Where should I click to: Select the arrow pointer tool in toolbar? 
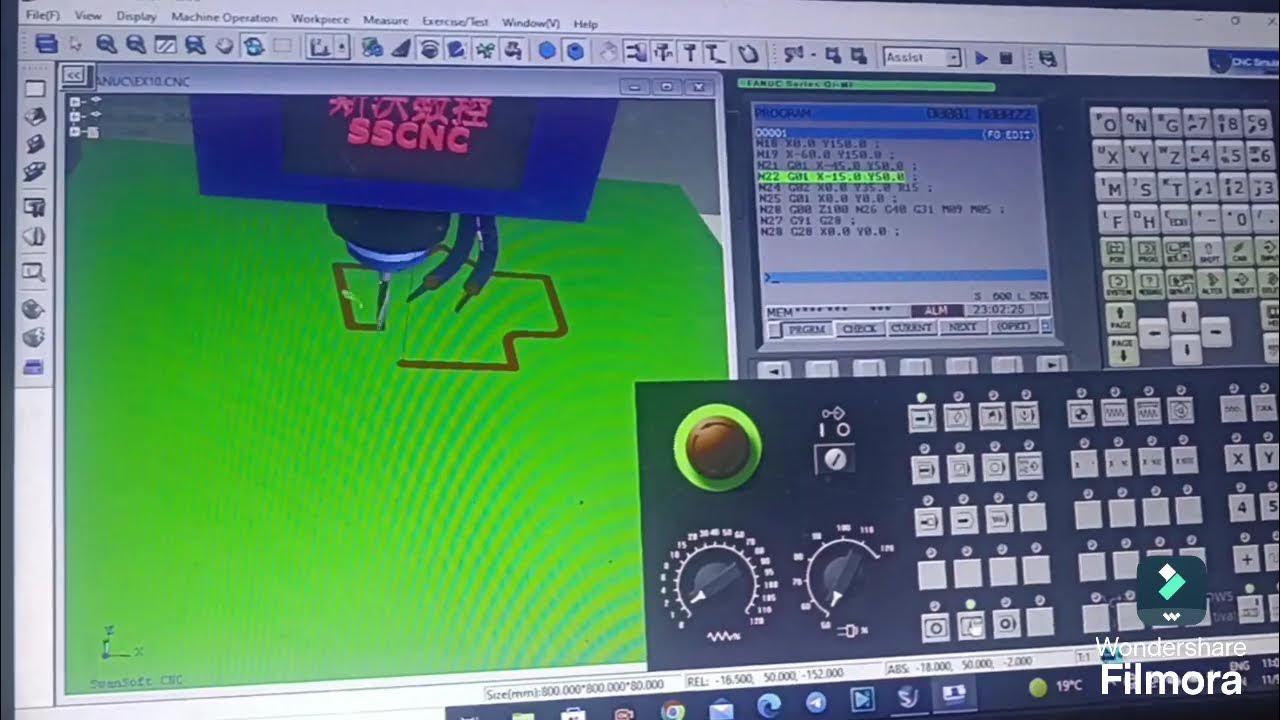click(x=75, y=44)
